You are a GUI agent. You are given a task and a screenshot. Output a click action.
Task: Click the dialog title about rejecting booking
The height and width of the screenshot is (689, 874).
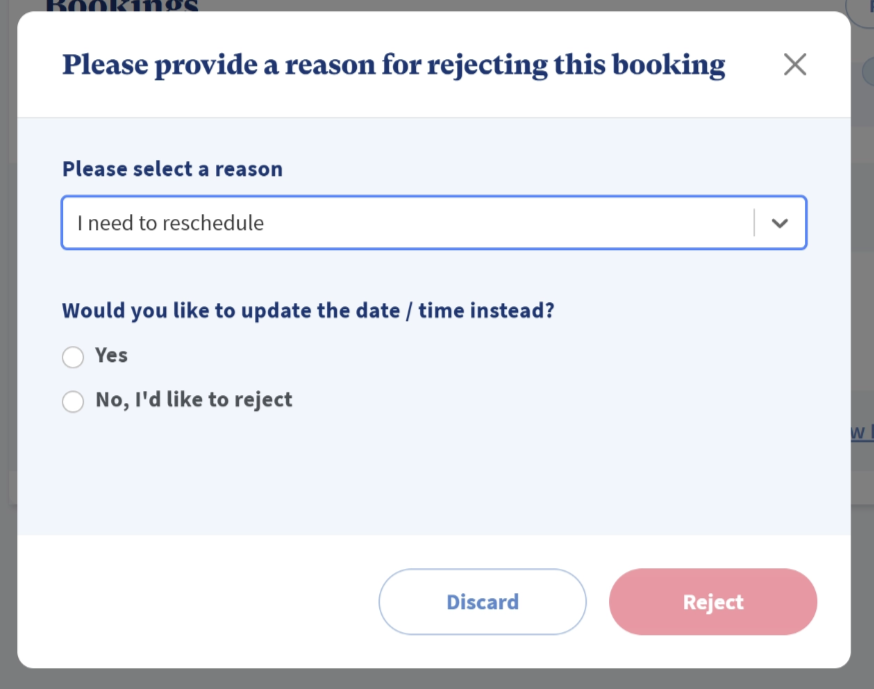click(x=393, y=65)
